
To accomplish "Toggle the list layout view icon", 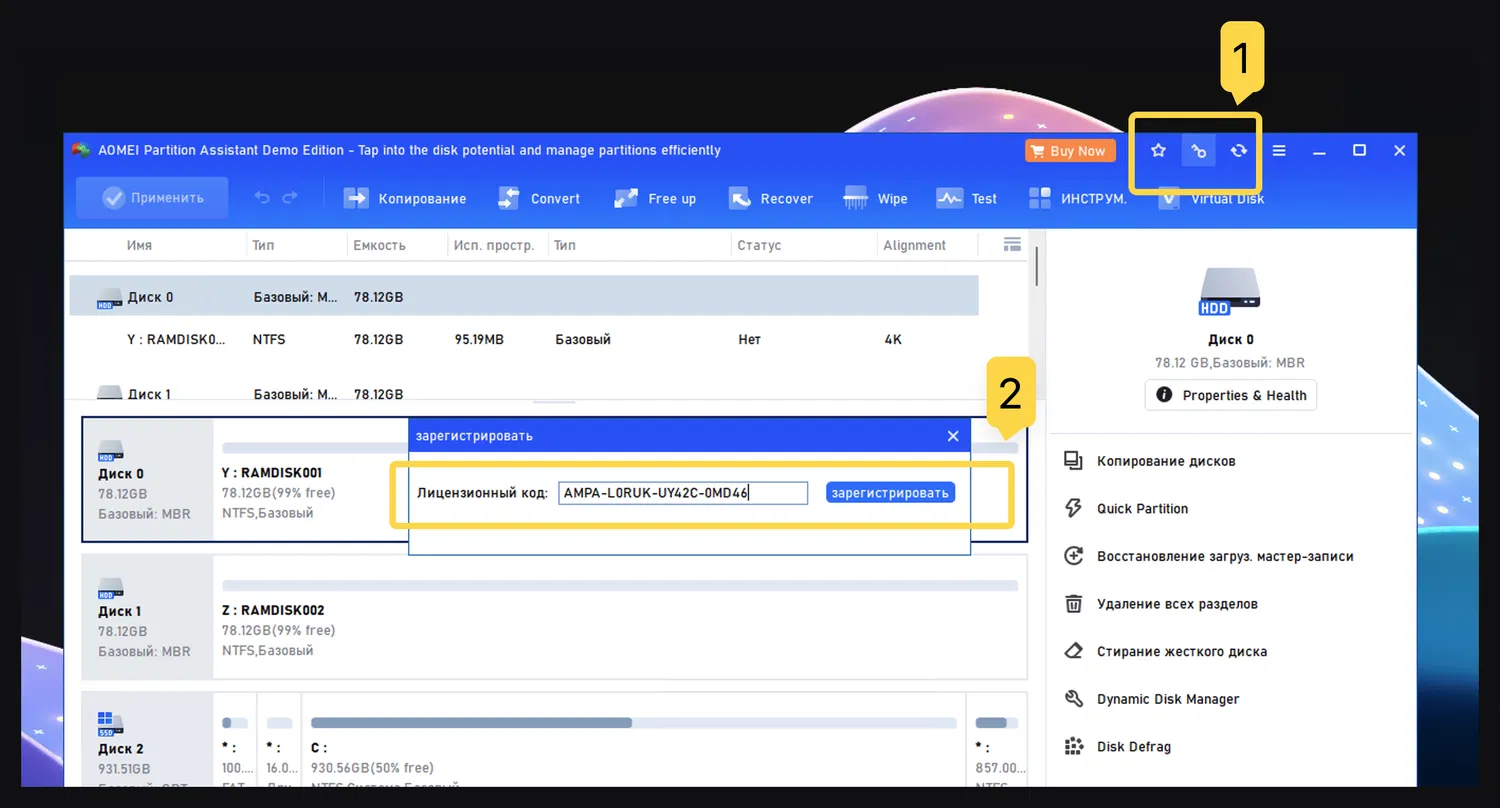I will coord(1012,244).
